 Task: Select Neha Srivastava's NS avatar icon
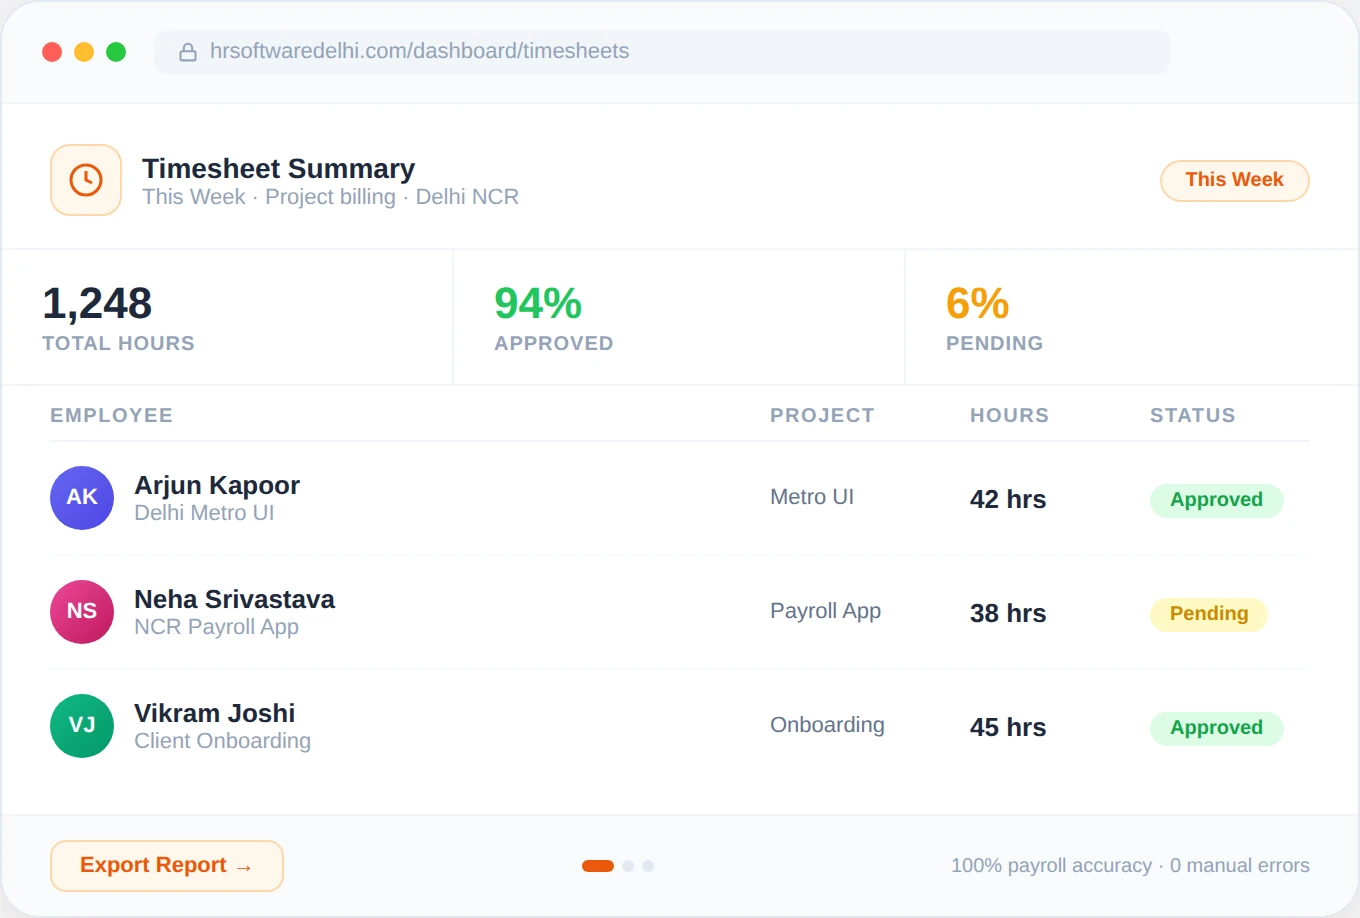(x=82, y=611)
